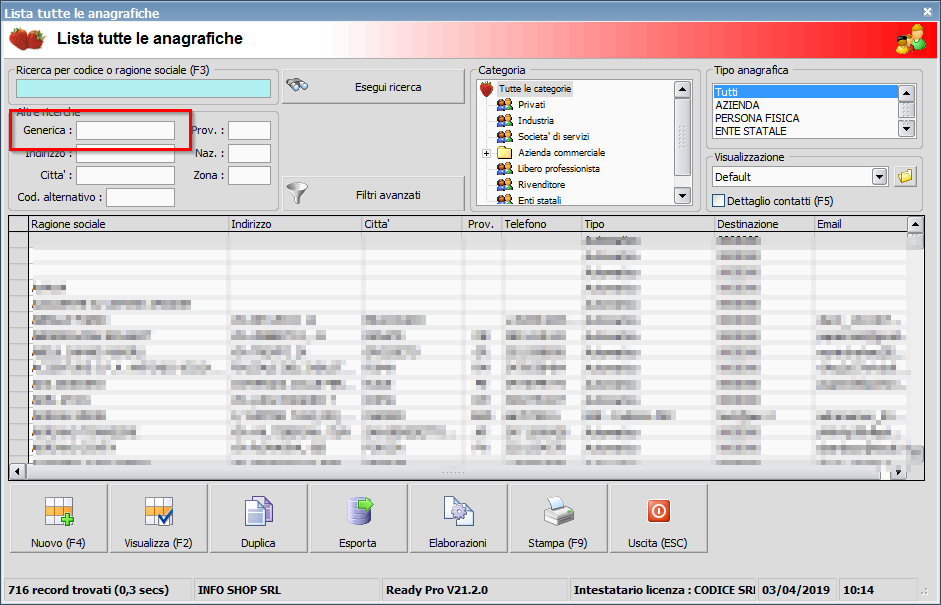
Task: Click the Nuovo (F4) add-record icon
Action: click(x=59, y=511)
